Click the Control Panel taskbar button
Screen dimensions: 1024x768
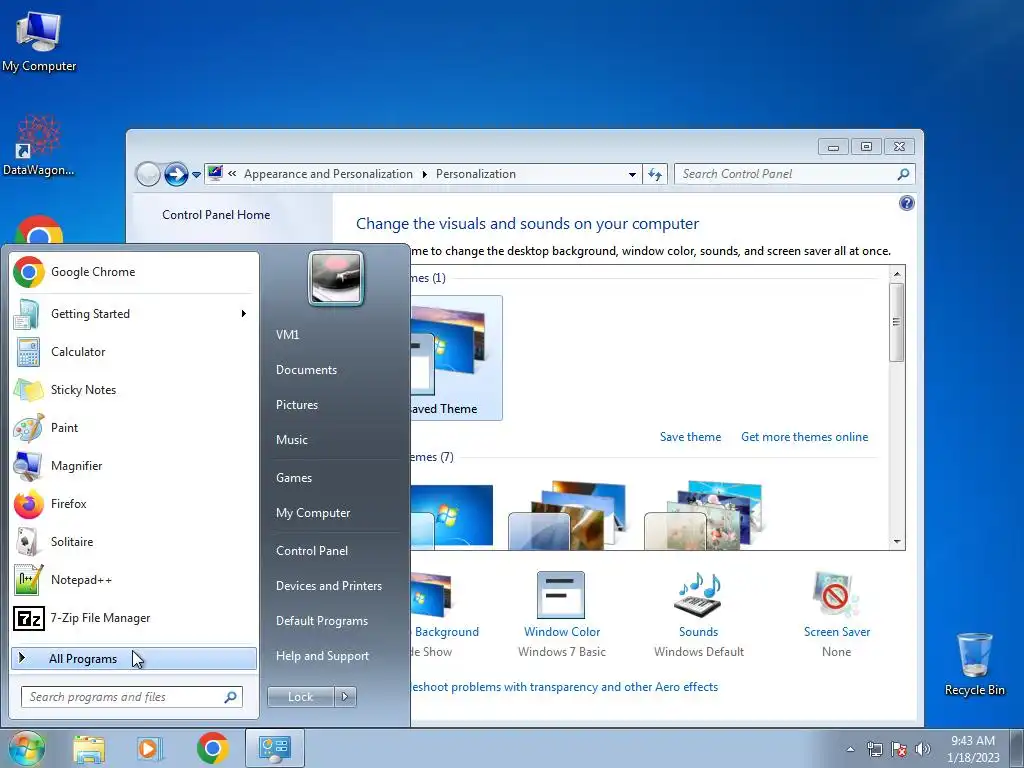pos(274,748)
